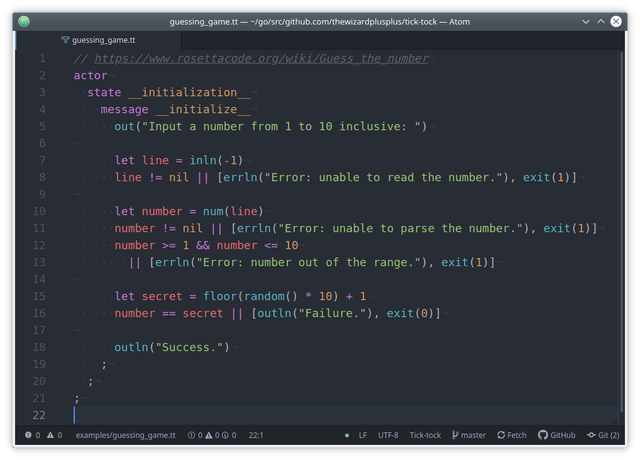This screenshot has width=640, height=460.
Task: Place cursor on the outln("Success.") line
Action: click(171, 347)
